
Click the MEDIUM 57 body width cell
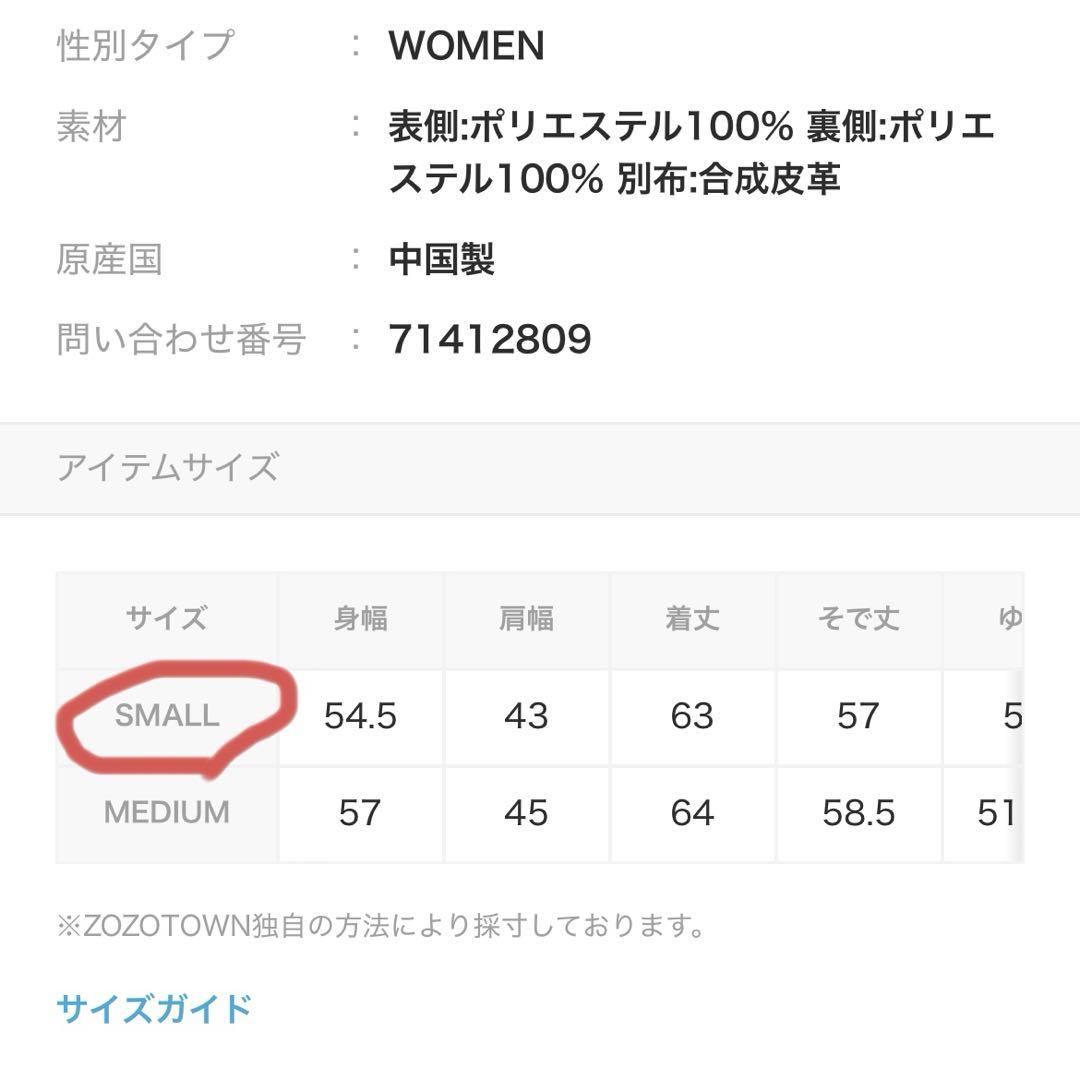[x=361, y=813]
